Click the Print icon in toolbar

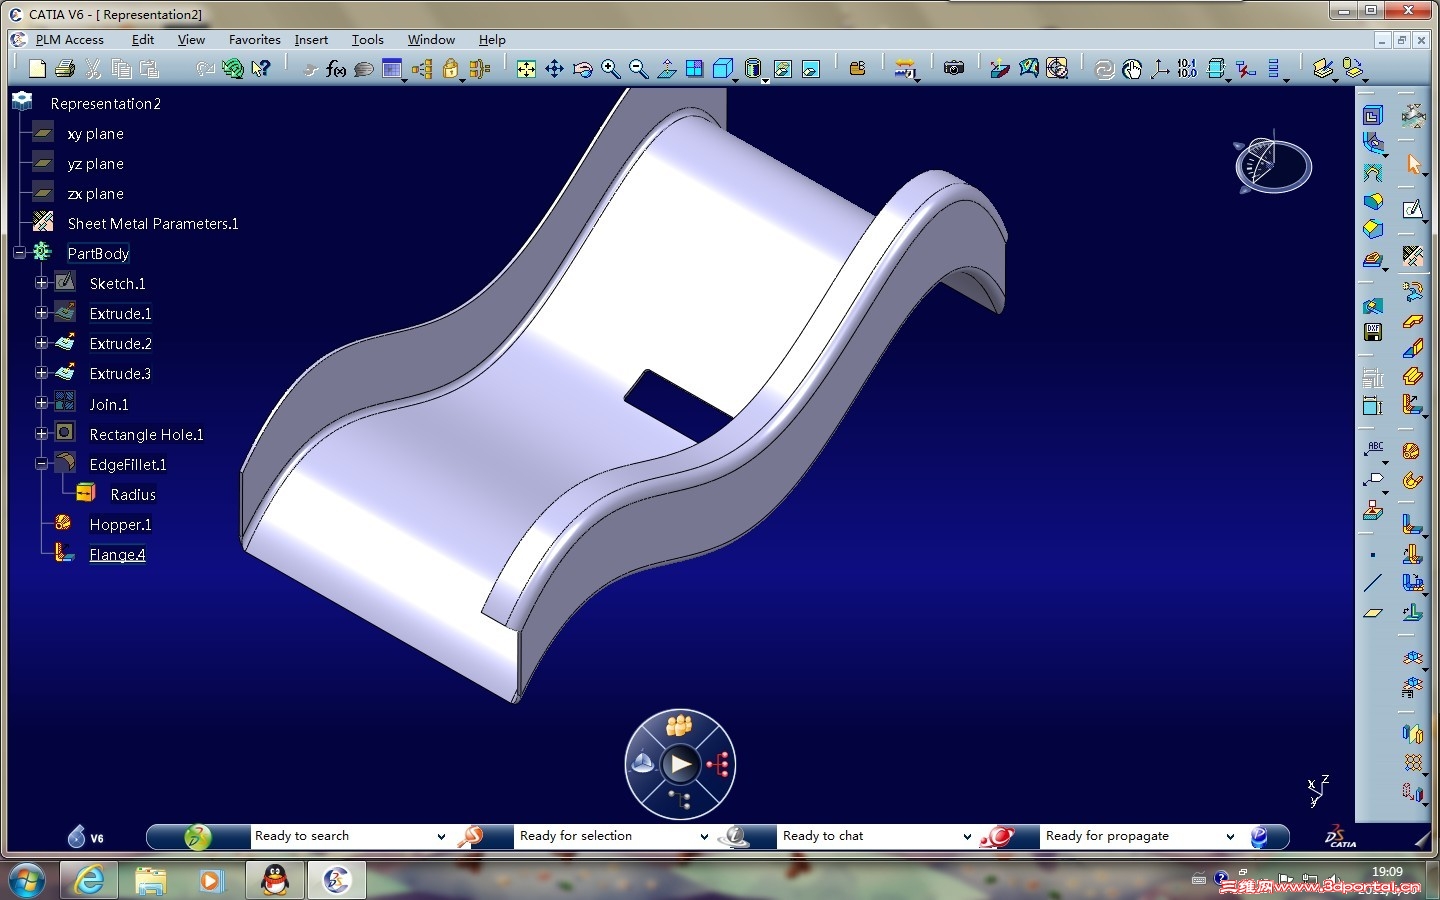tap(65, 68)
